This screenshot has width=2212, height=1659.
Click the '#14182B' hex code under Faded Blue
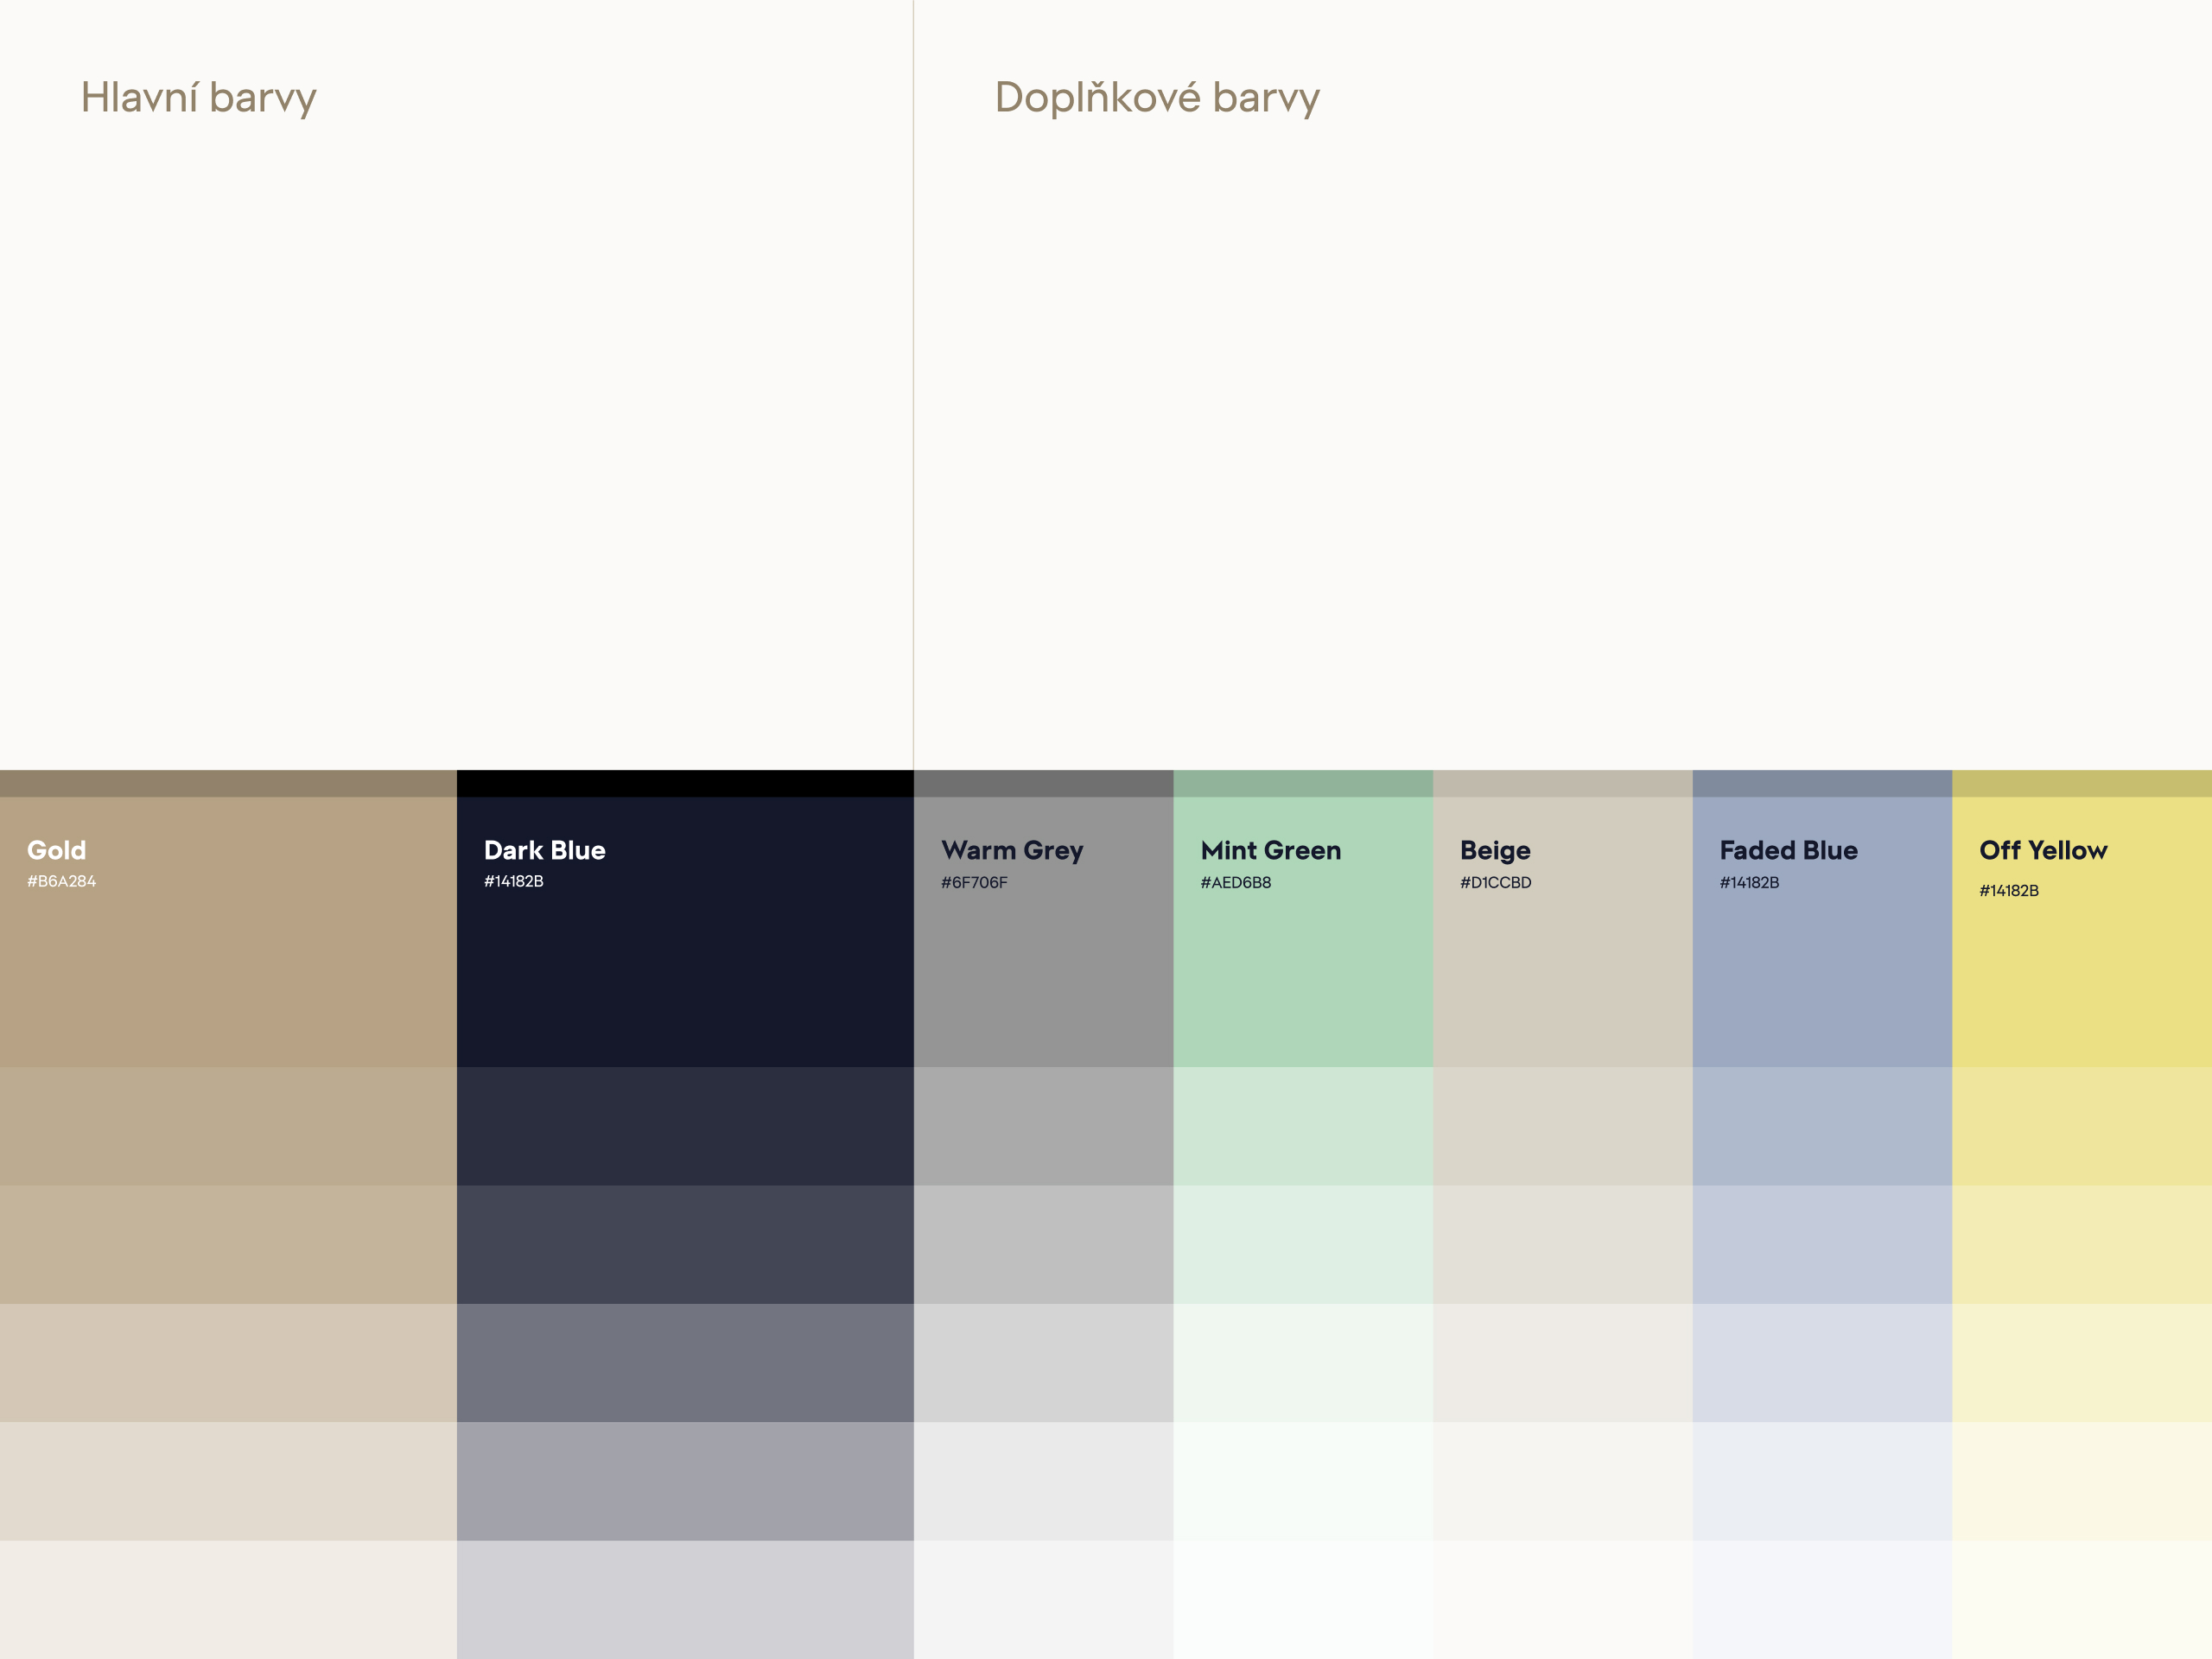1750,882
